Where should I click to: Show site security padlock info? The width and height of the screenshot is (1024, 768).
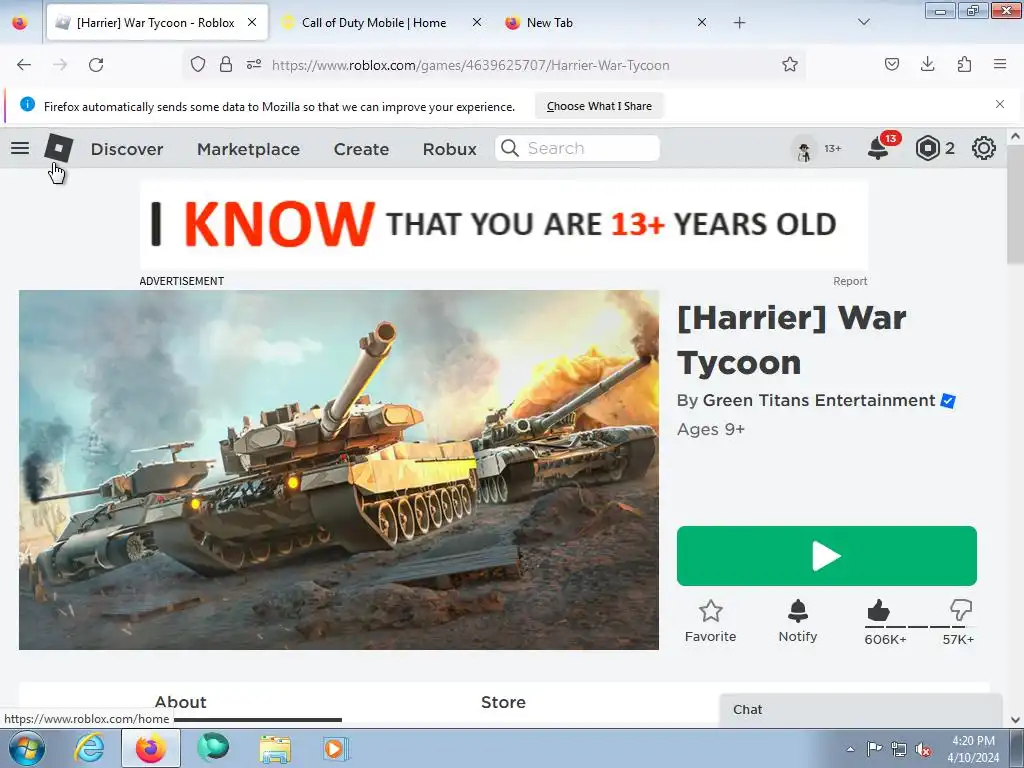pyautogui.click(x=226, y=64)
